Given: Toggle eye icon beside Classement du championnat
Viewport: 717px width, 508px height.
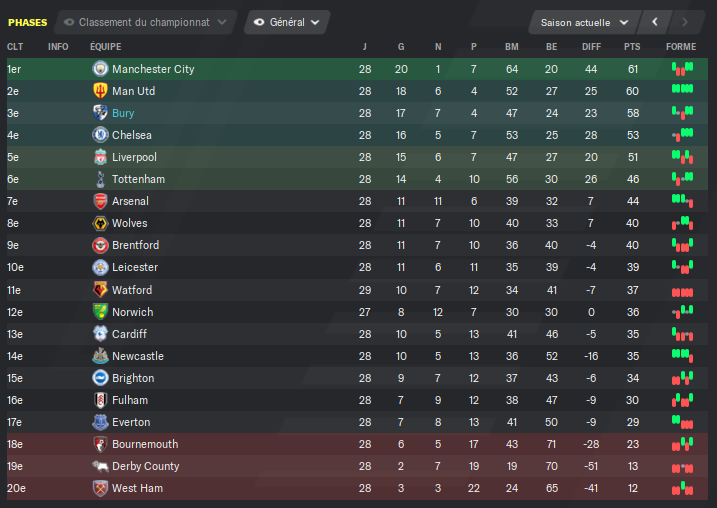Looking at the screenshot, I should point(69,22).
